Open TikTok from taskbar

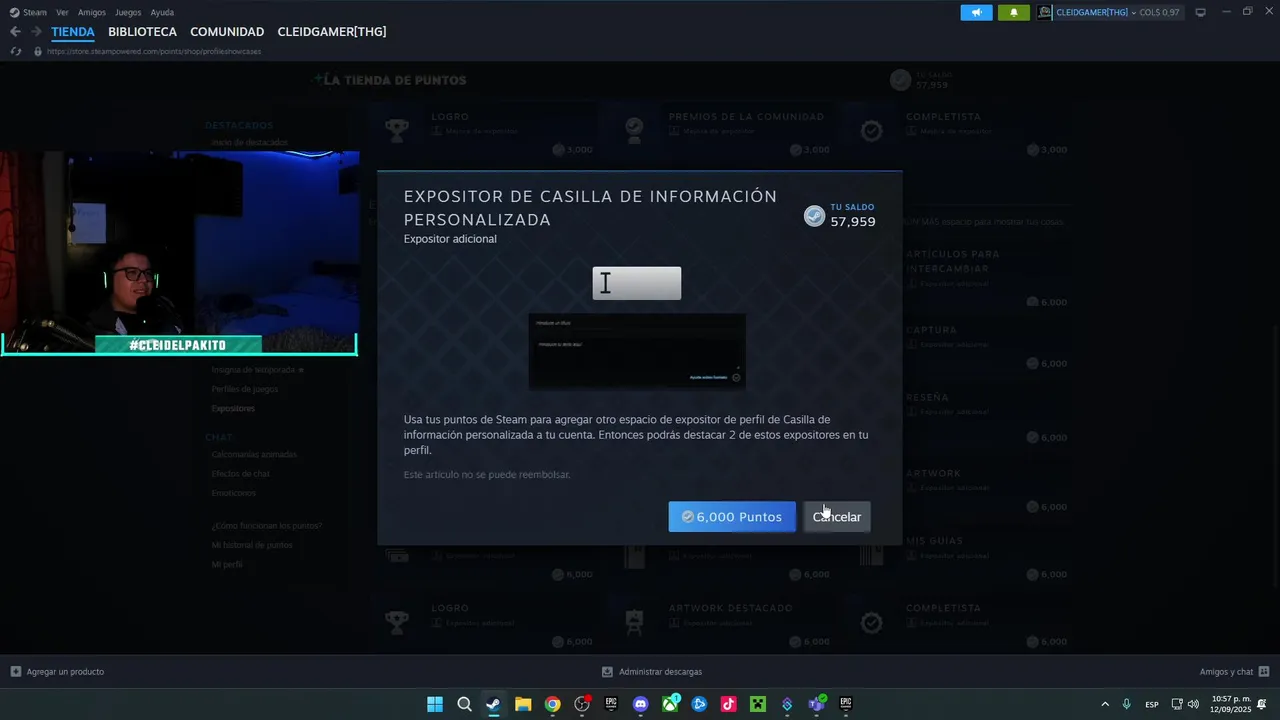[729, 704]
